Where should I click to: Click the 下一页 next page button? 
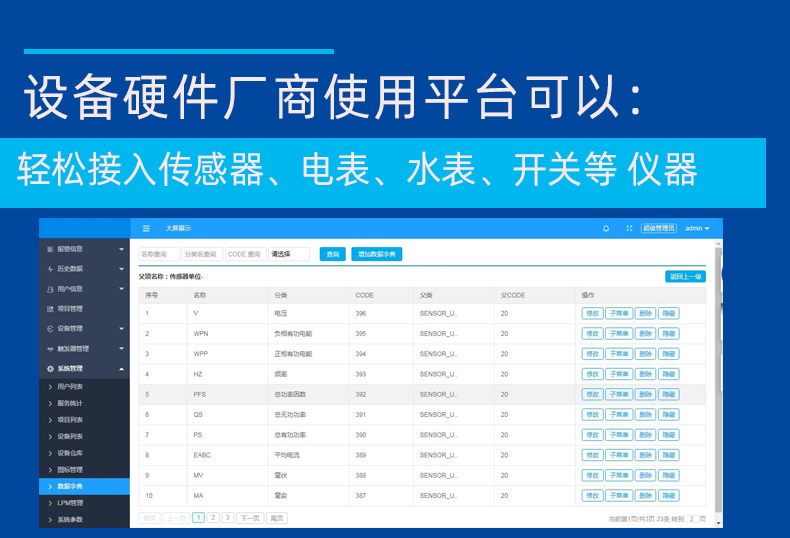(250, 518)
